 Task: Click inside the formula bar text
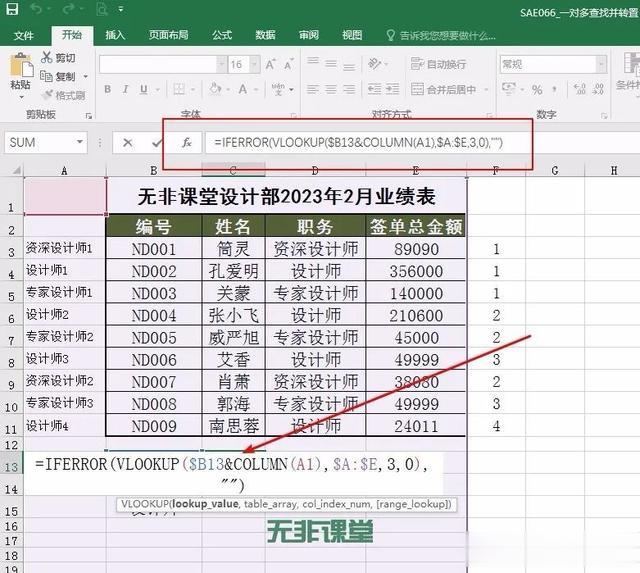pos(358,142)
